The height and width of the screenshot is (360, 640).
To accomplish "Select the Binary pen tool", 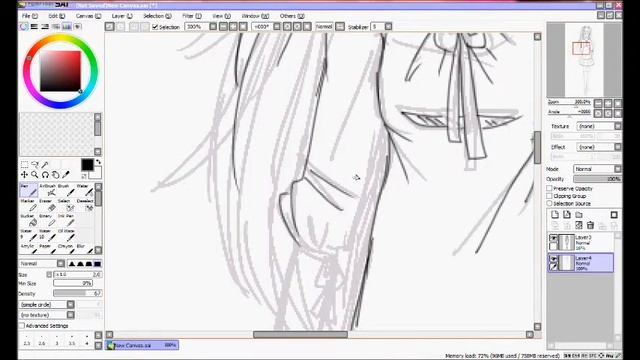I will point(48,220).
